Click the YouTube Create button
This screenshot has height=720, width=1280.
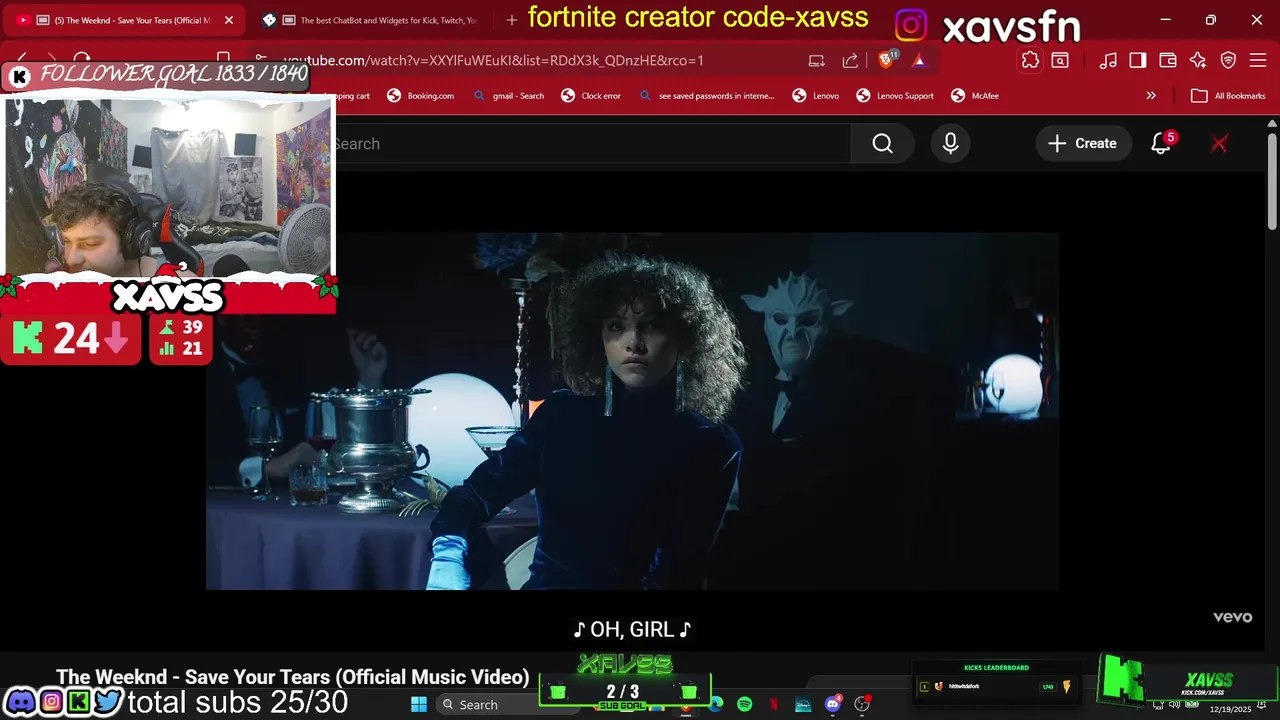[1082, 143]
